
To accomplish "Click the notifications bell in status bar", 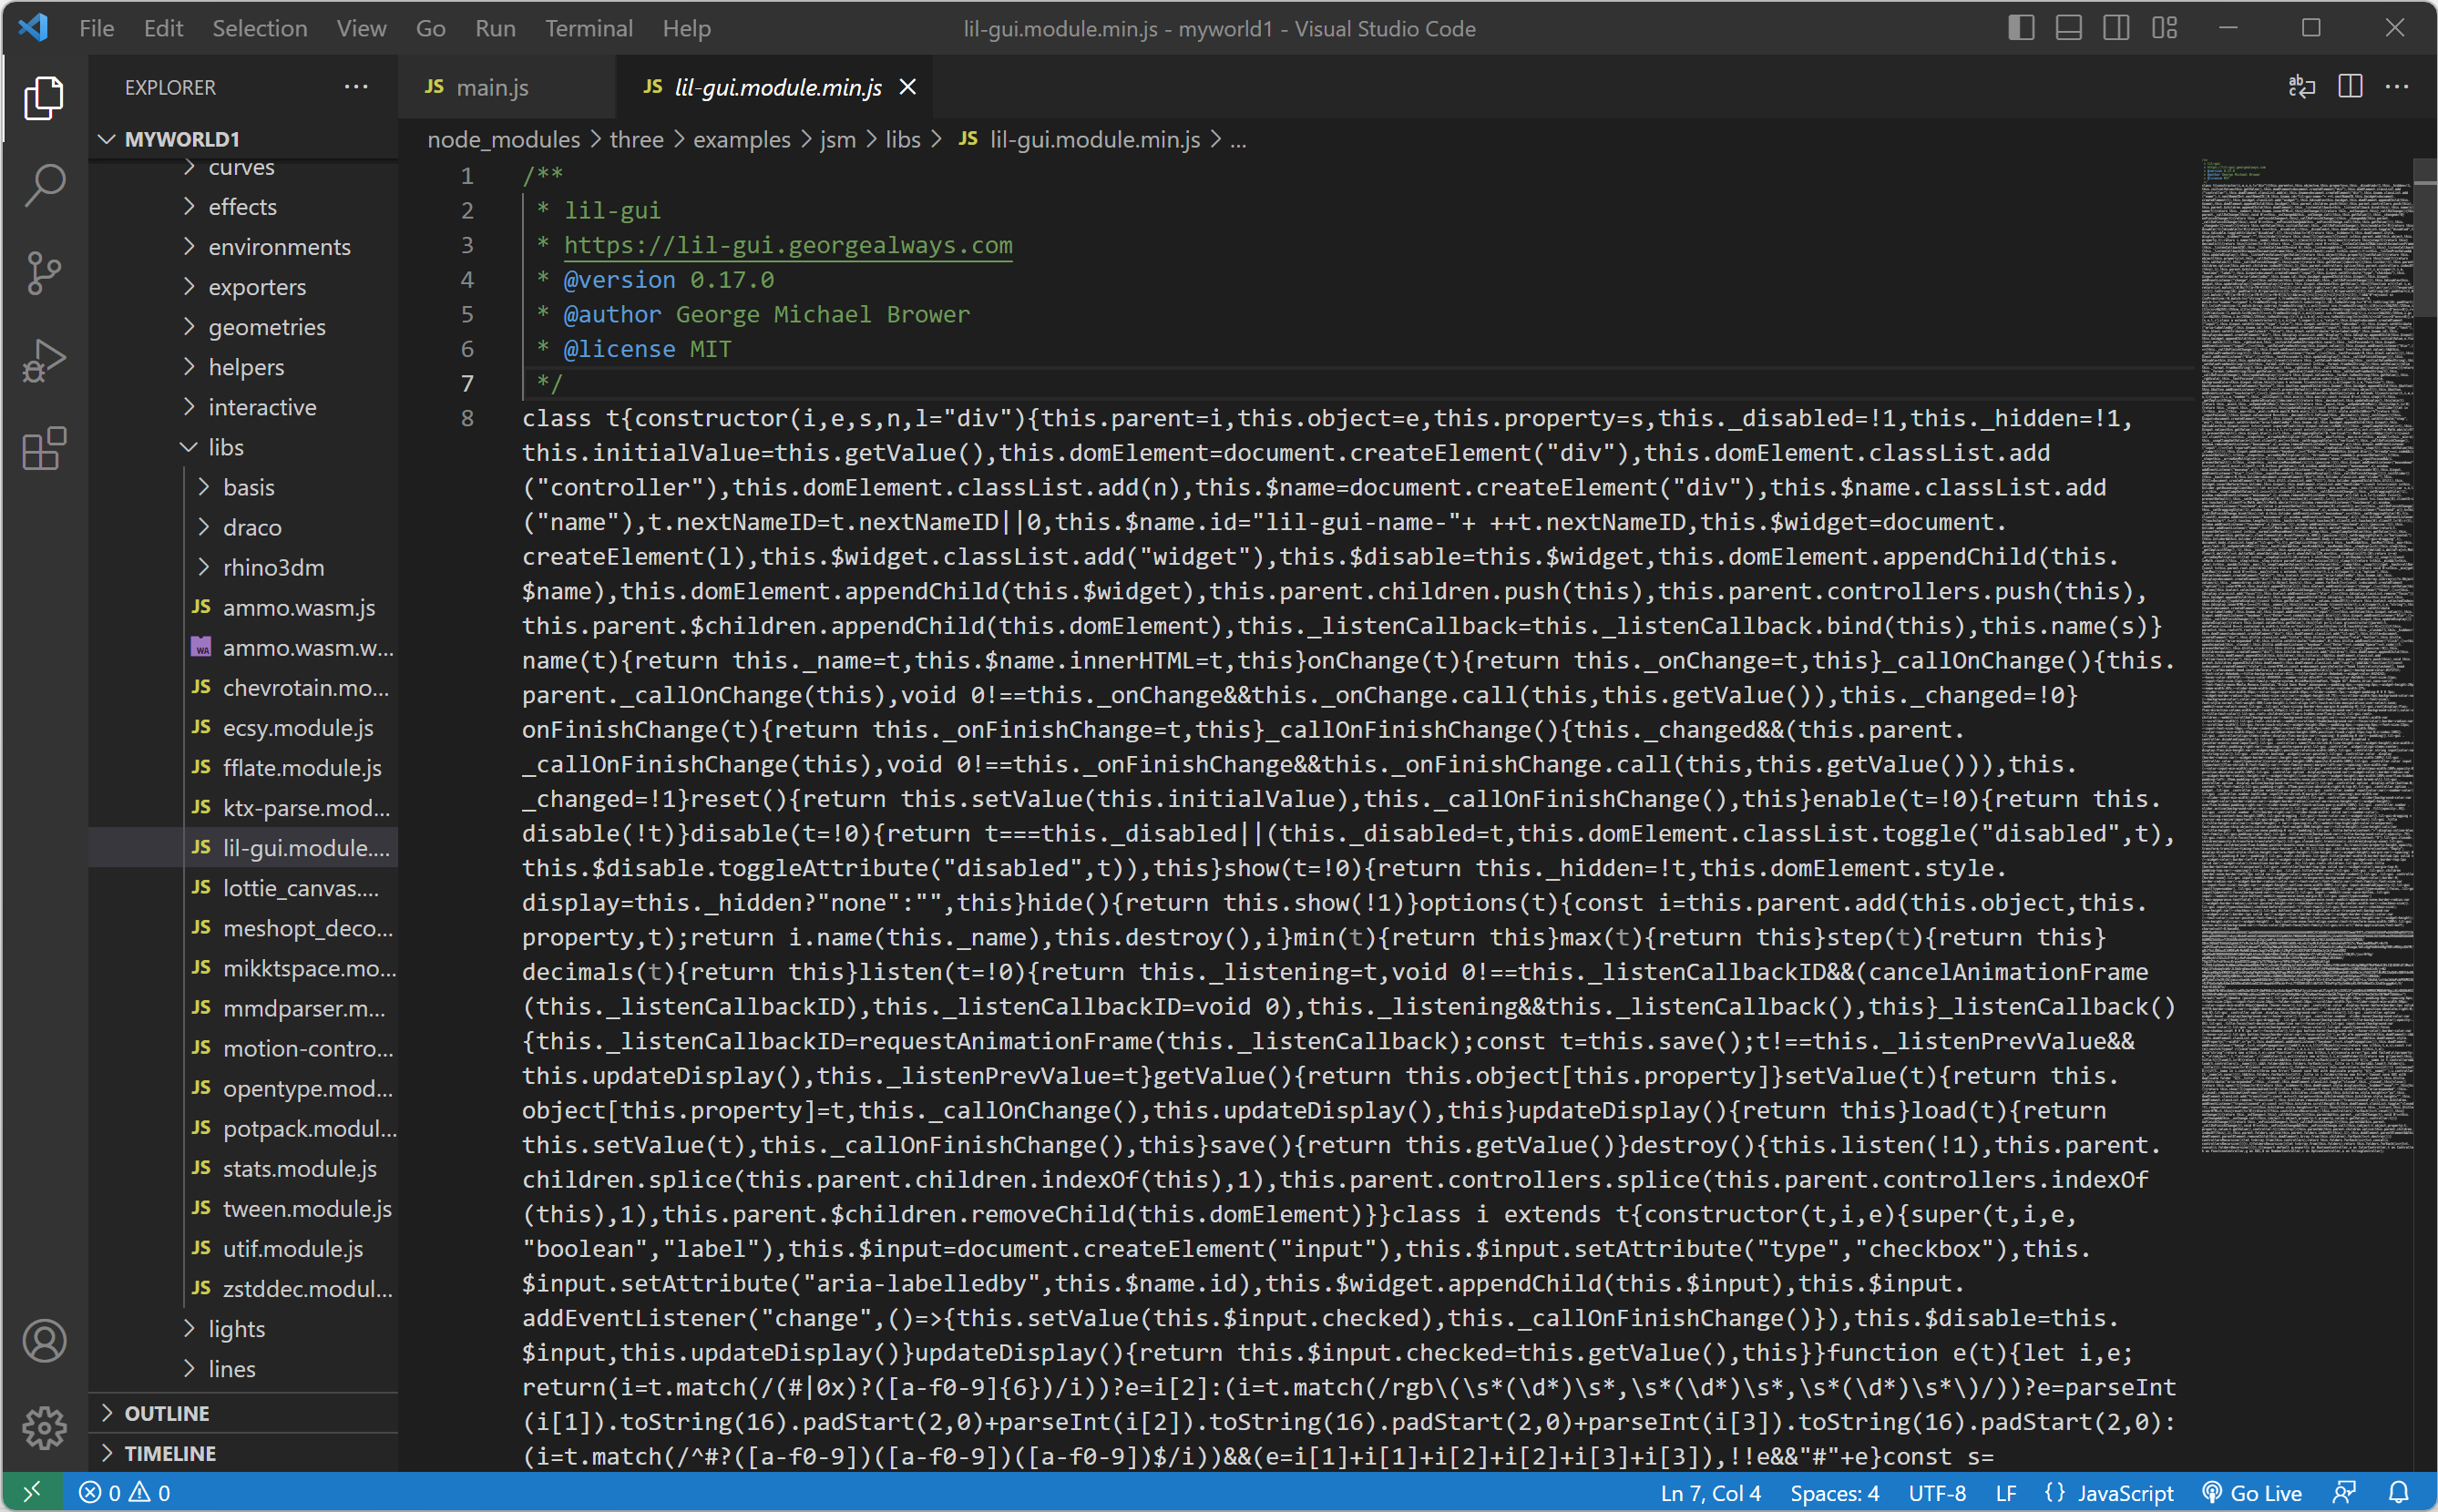I will [2399, 1492].
